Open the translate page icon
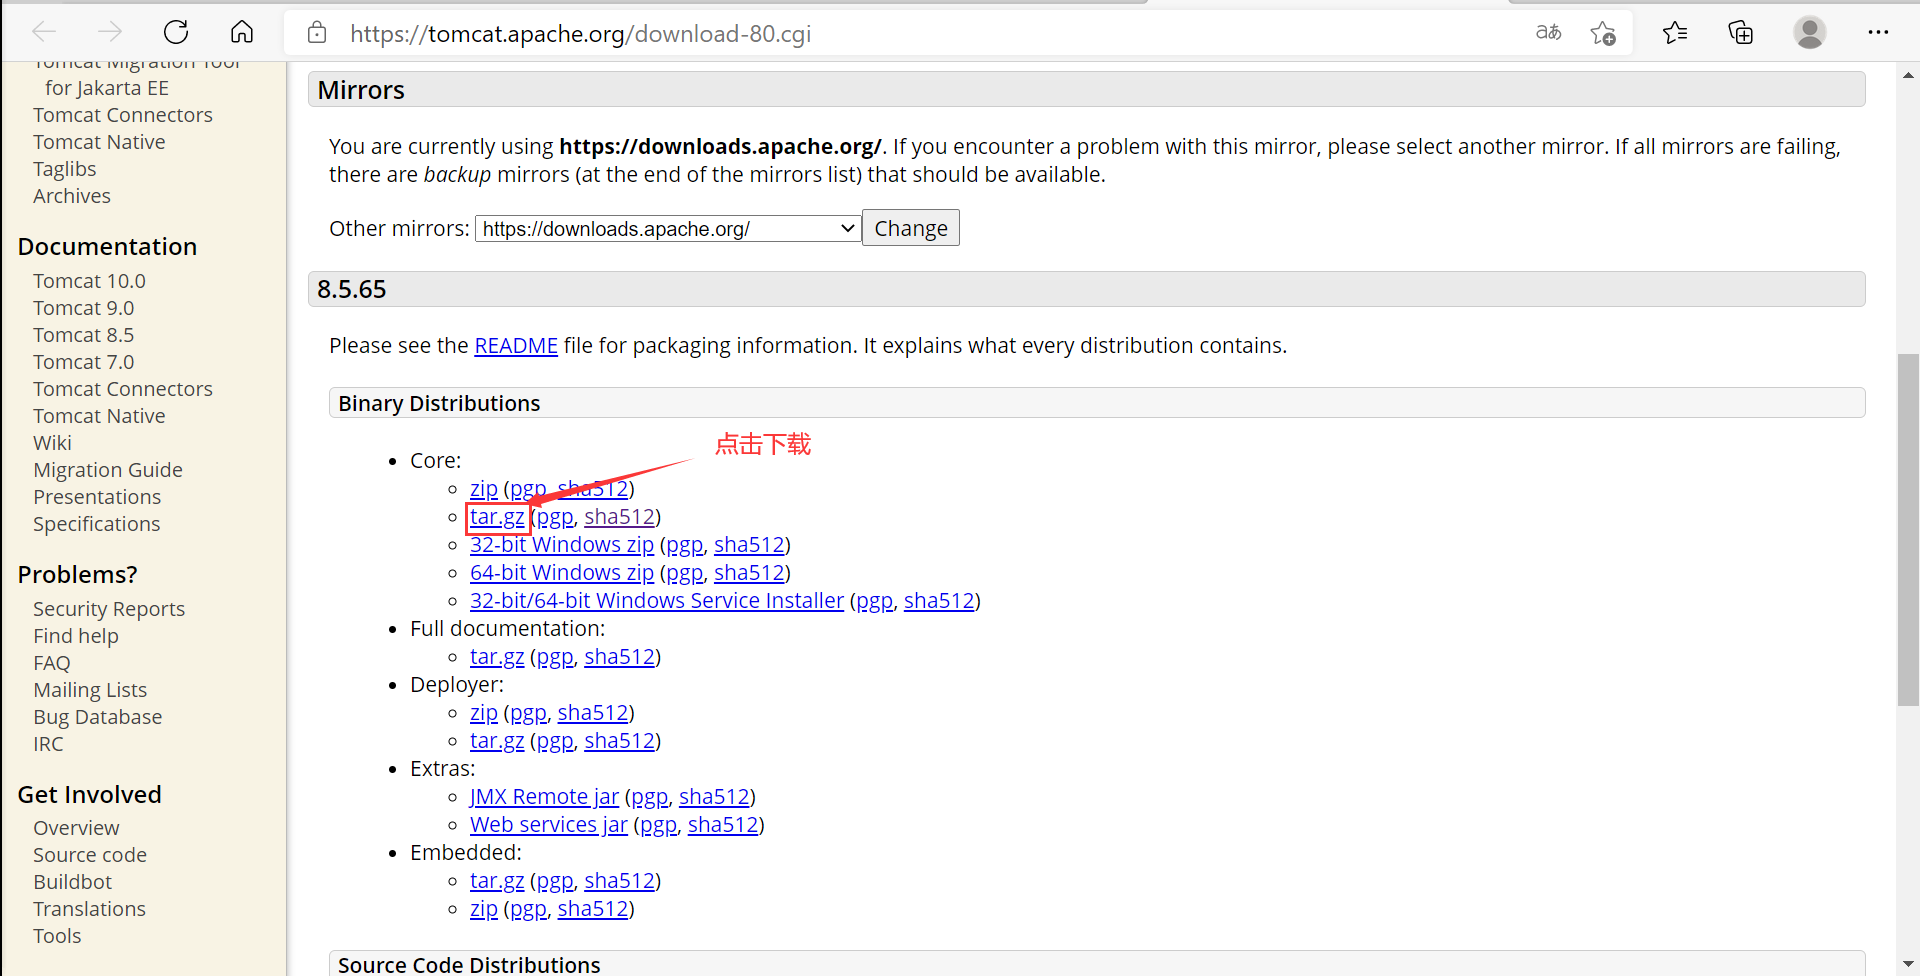The image size is (1920, 976). point(1548,32)
